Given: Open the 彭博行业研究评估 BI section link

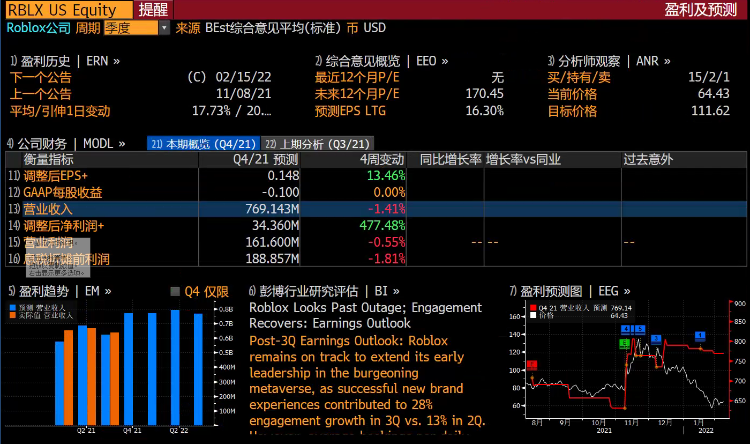Looking at the screenshot, I should [x=324, y=291].
